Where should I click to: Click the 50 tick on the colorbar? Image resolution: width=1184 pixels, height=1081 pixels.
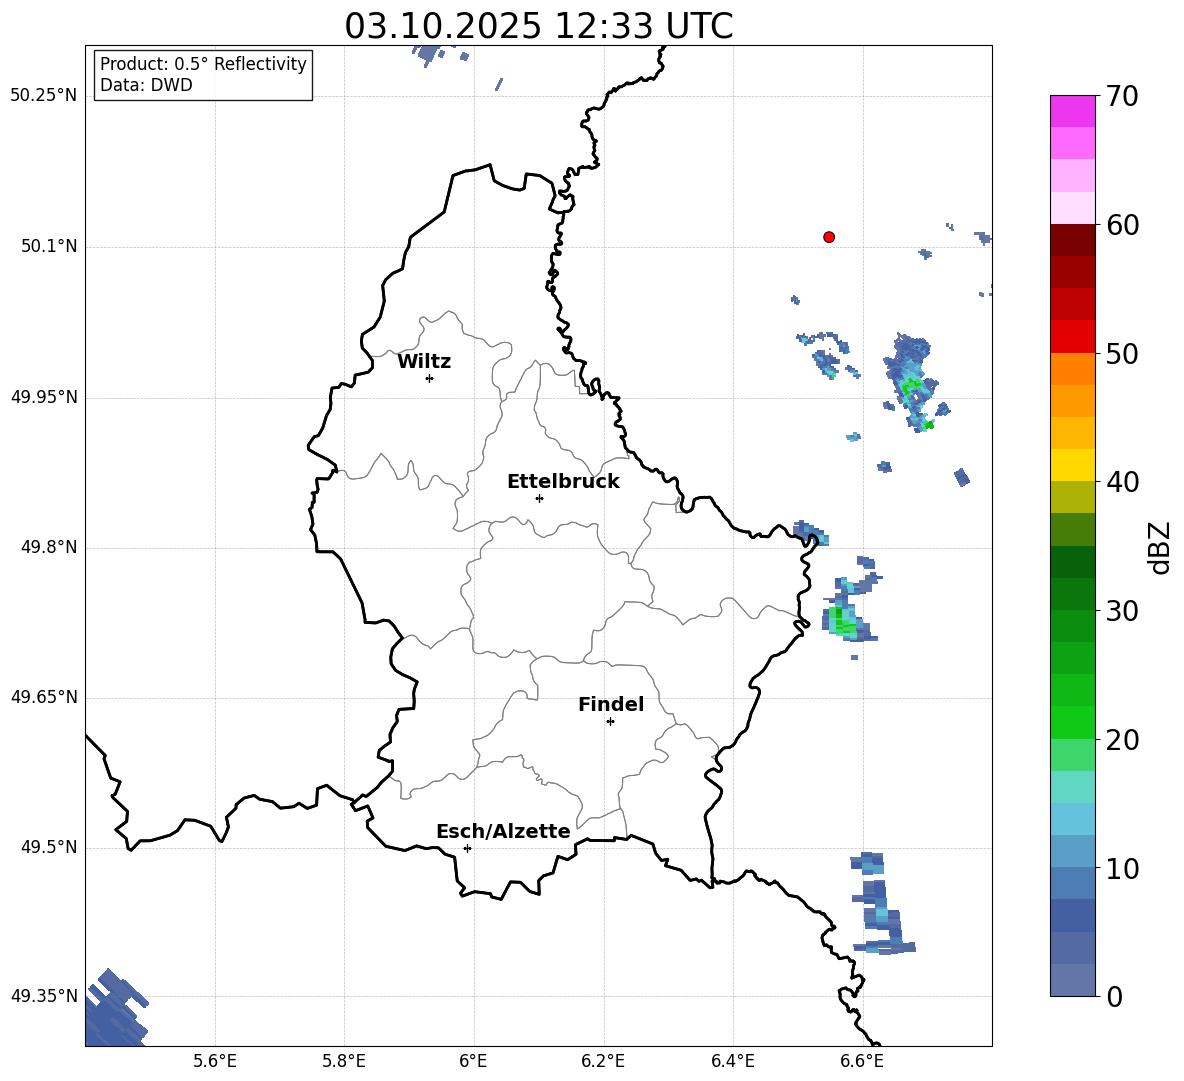[1121, 353]
